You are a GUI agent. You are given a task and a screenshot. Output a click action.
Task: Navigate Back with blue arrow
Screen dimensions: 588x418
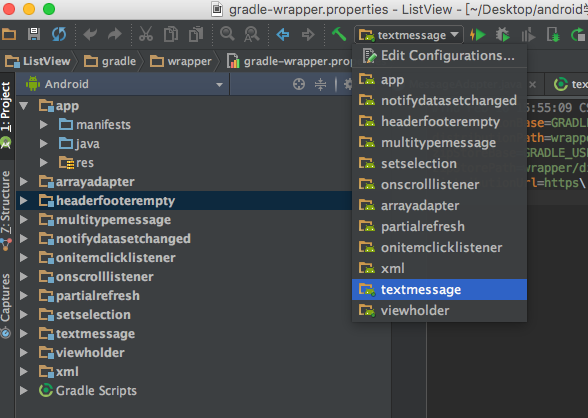[x=283, y=34]
